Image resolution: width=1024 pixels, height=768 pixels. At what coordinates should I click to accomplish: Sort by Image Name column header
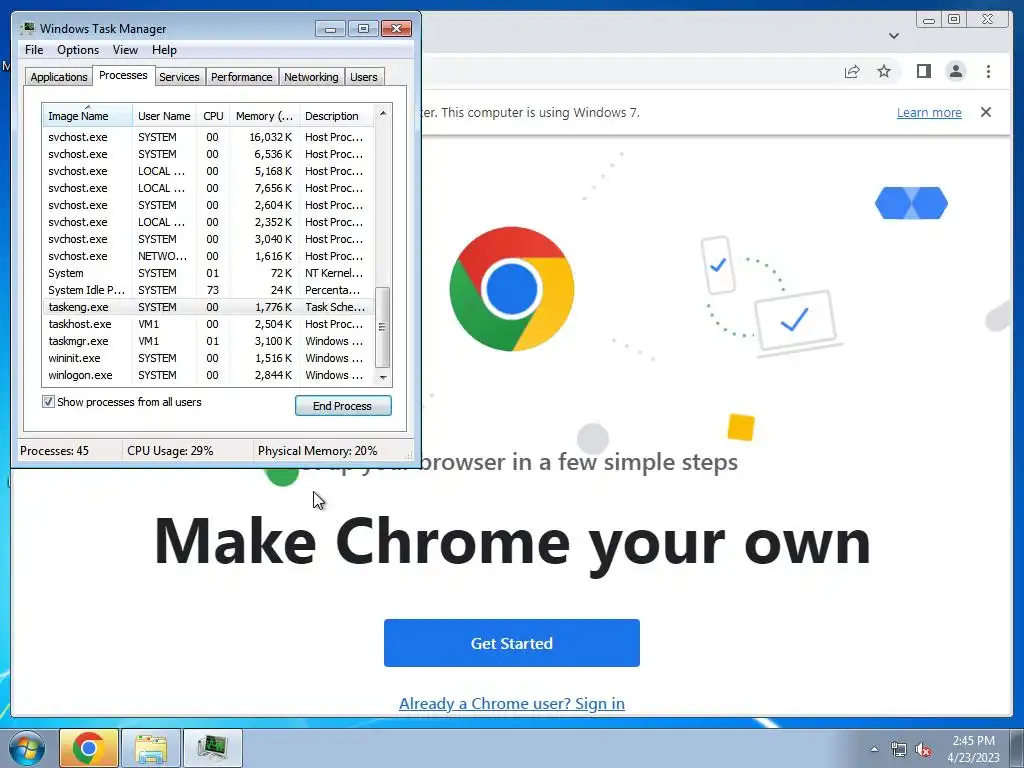pyautogui.click(x=87, y=116)
